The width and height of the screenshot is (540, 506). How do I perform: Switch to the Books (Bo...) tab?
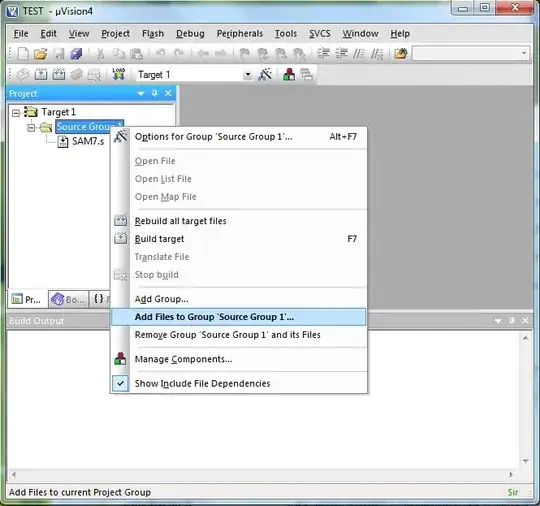tap(69, 299)
